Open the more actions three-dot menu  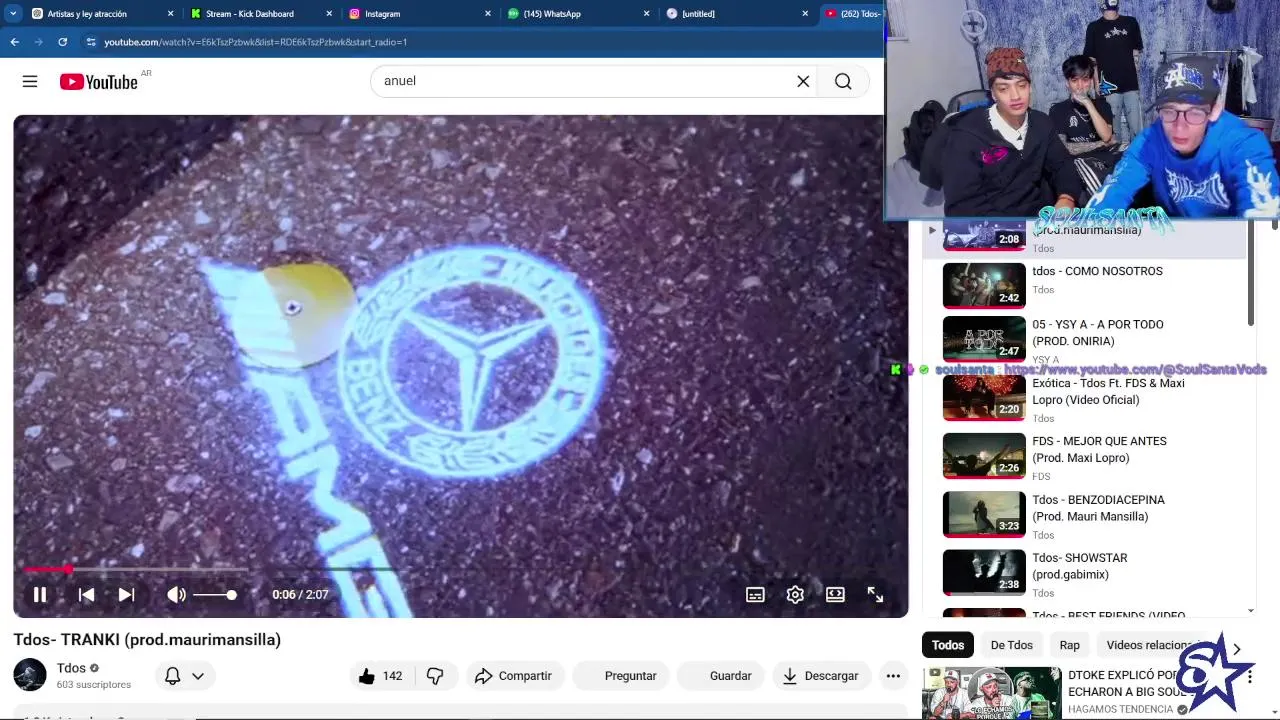893,676
